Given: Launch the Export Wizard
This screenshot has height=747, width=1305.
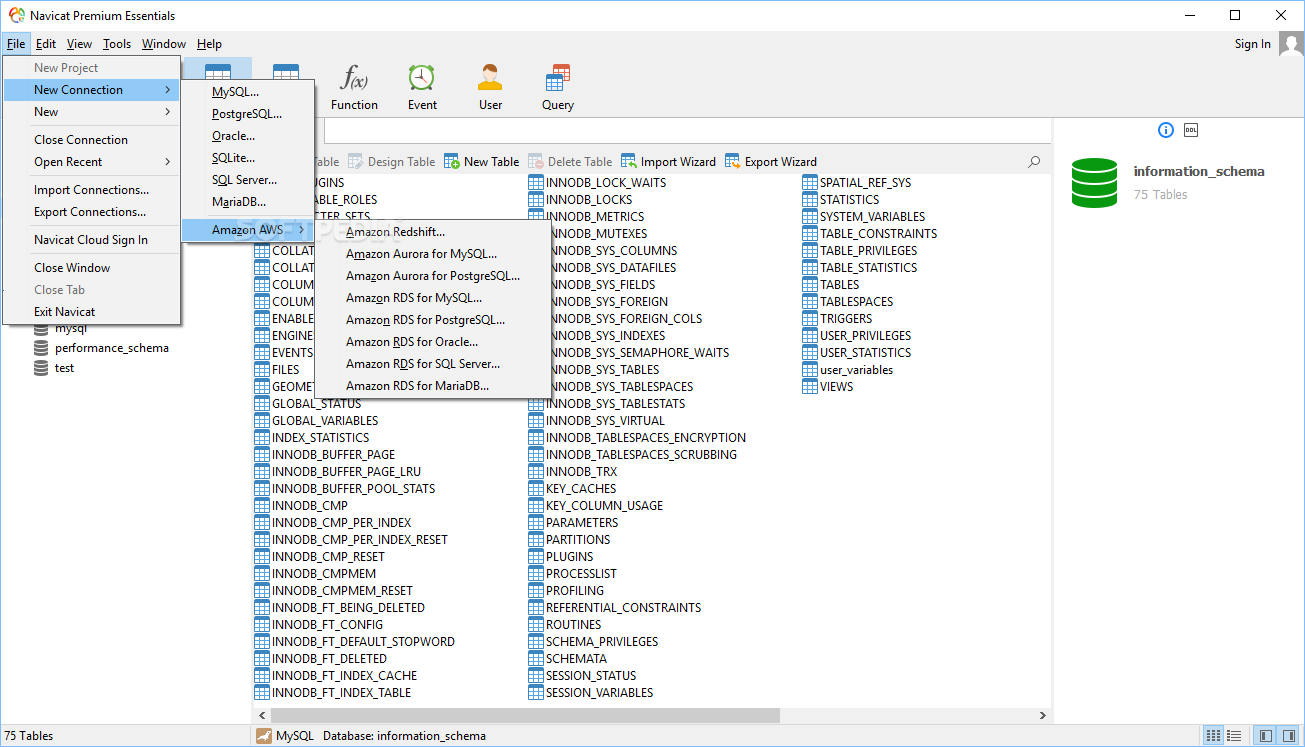Looking at the screenshot, I should (x=771, y=161).
